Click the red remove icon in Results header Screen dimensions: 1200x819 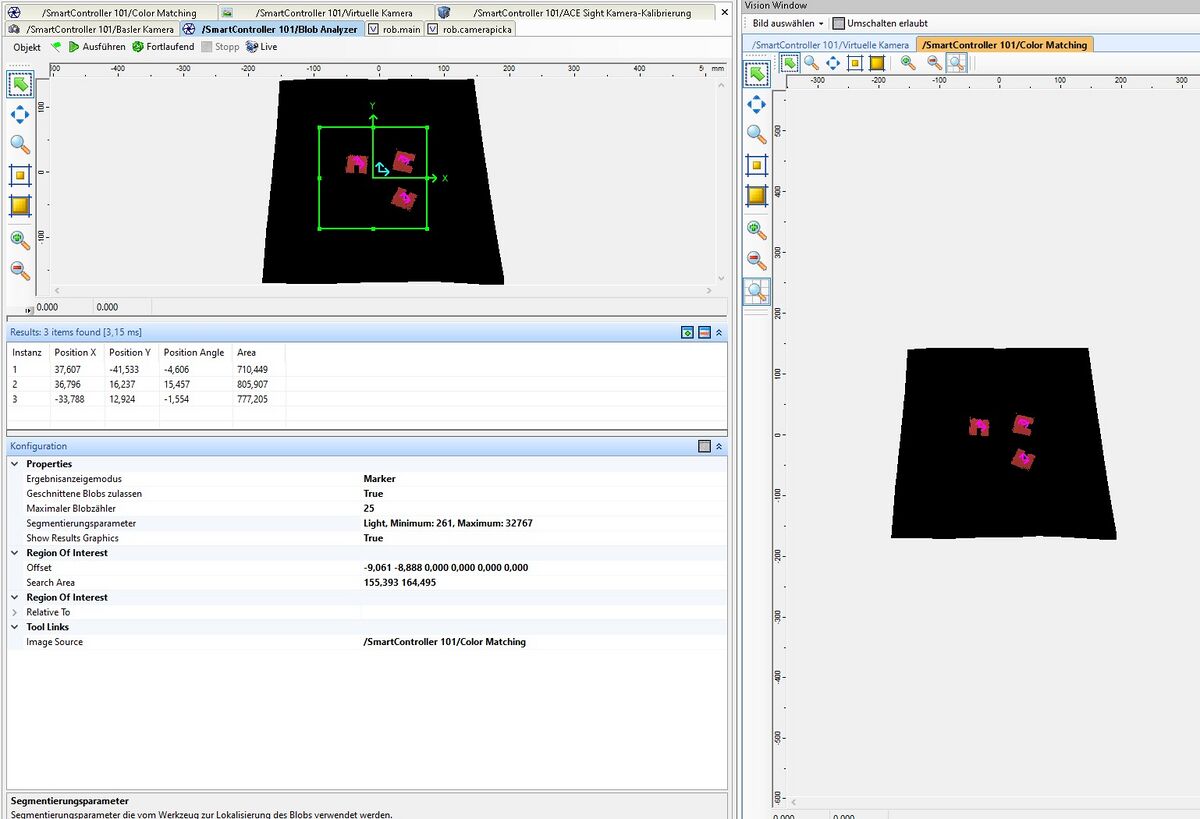pyautogui.click(x=704, y=332)
